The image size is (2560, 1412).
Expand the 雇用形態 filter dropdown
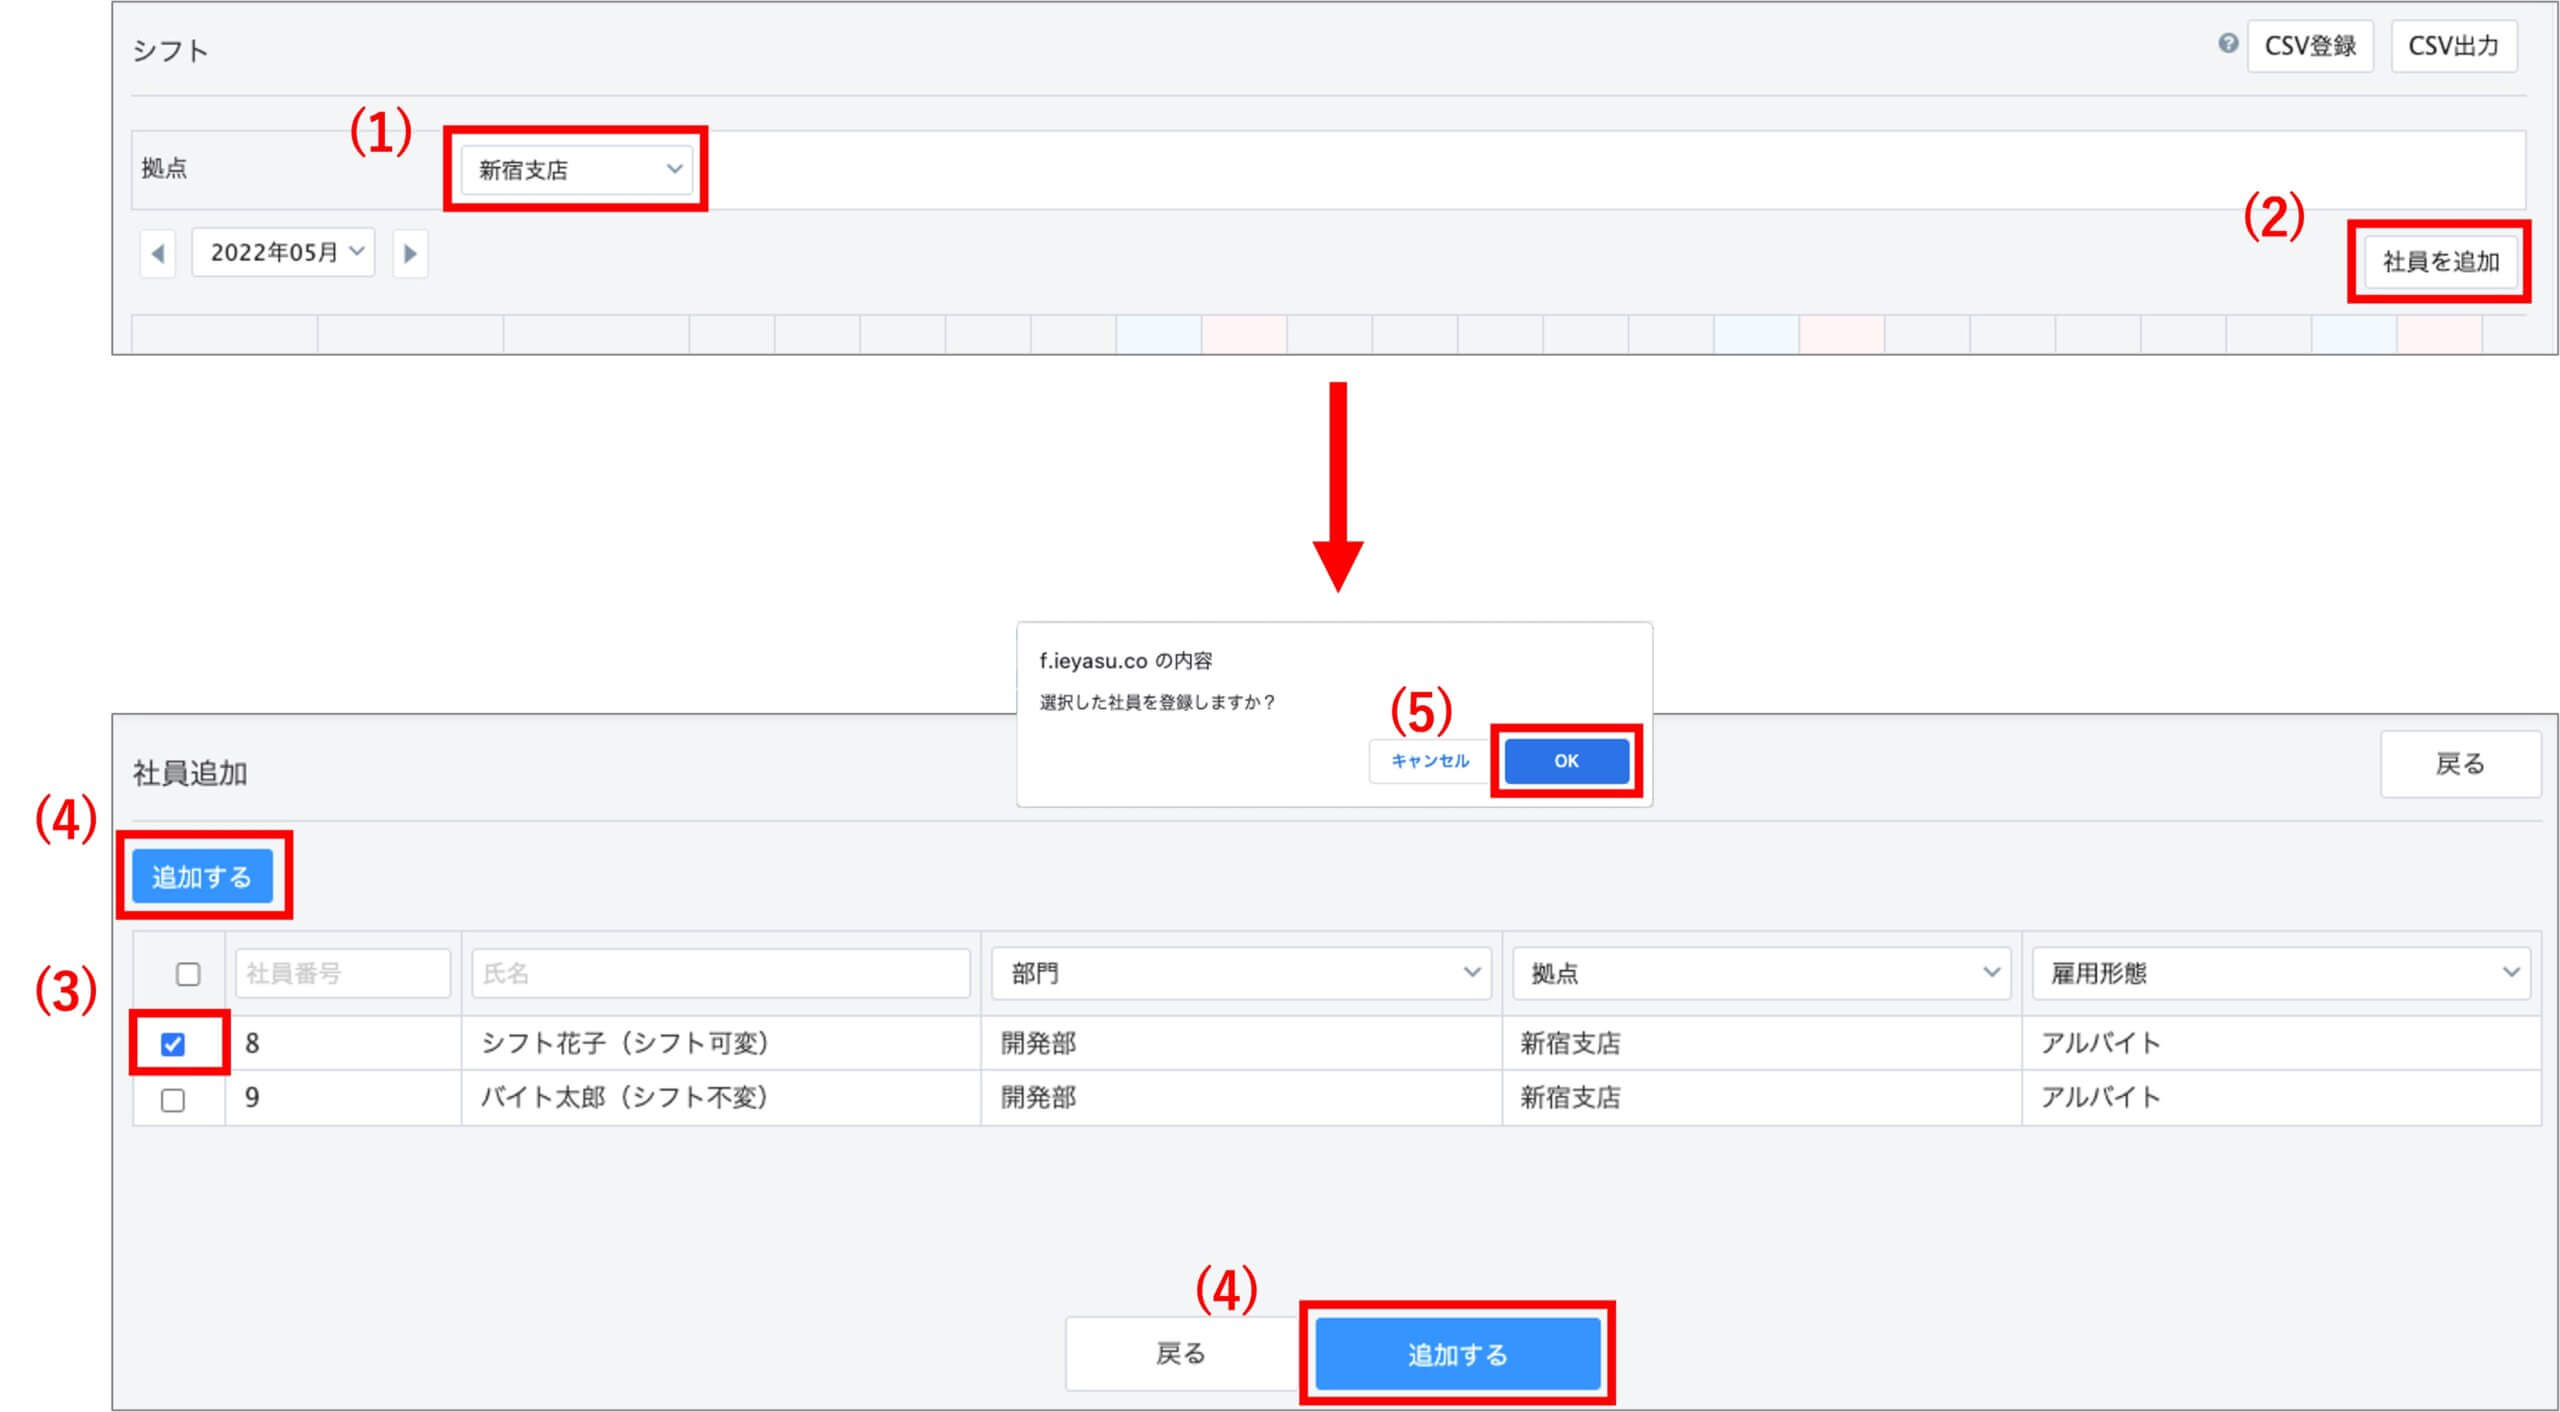tap(2280, 973)
